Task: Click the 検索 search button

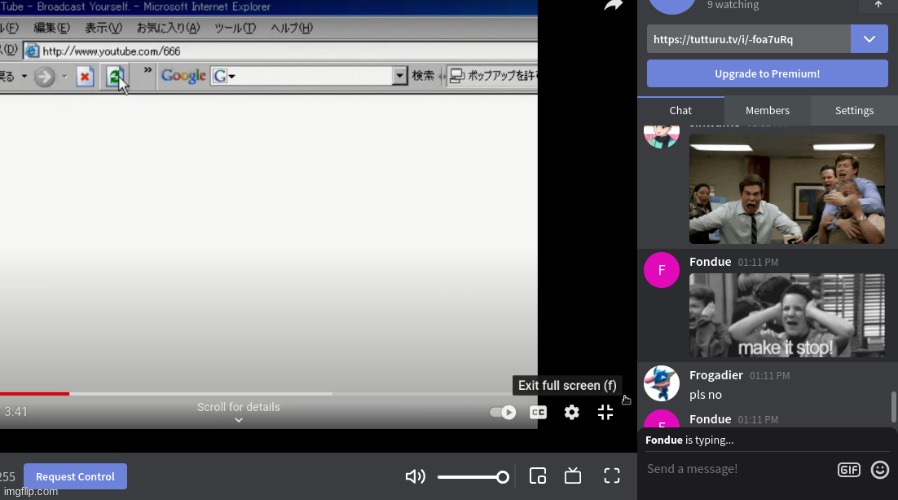Action: pos(423,76)
